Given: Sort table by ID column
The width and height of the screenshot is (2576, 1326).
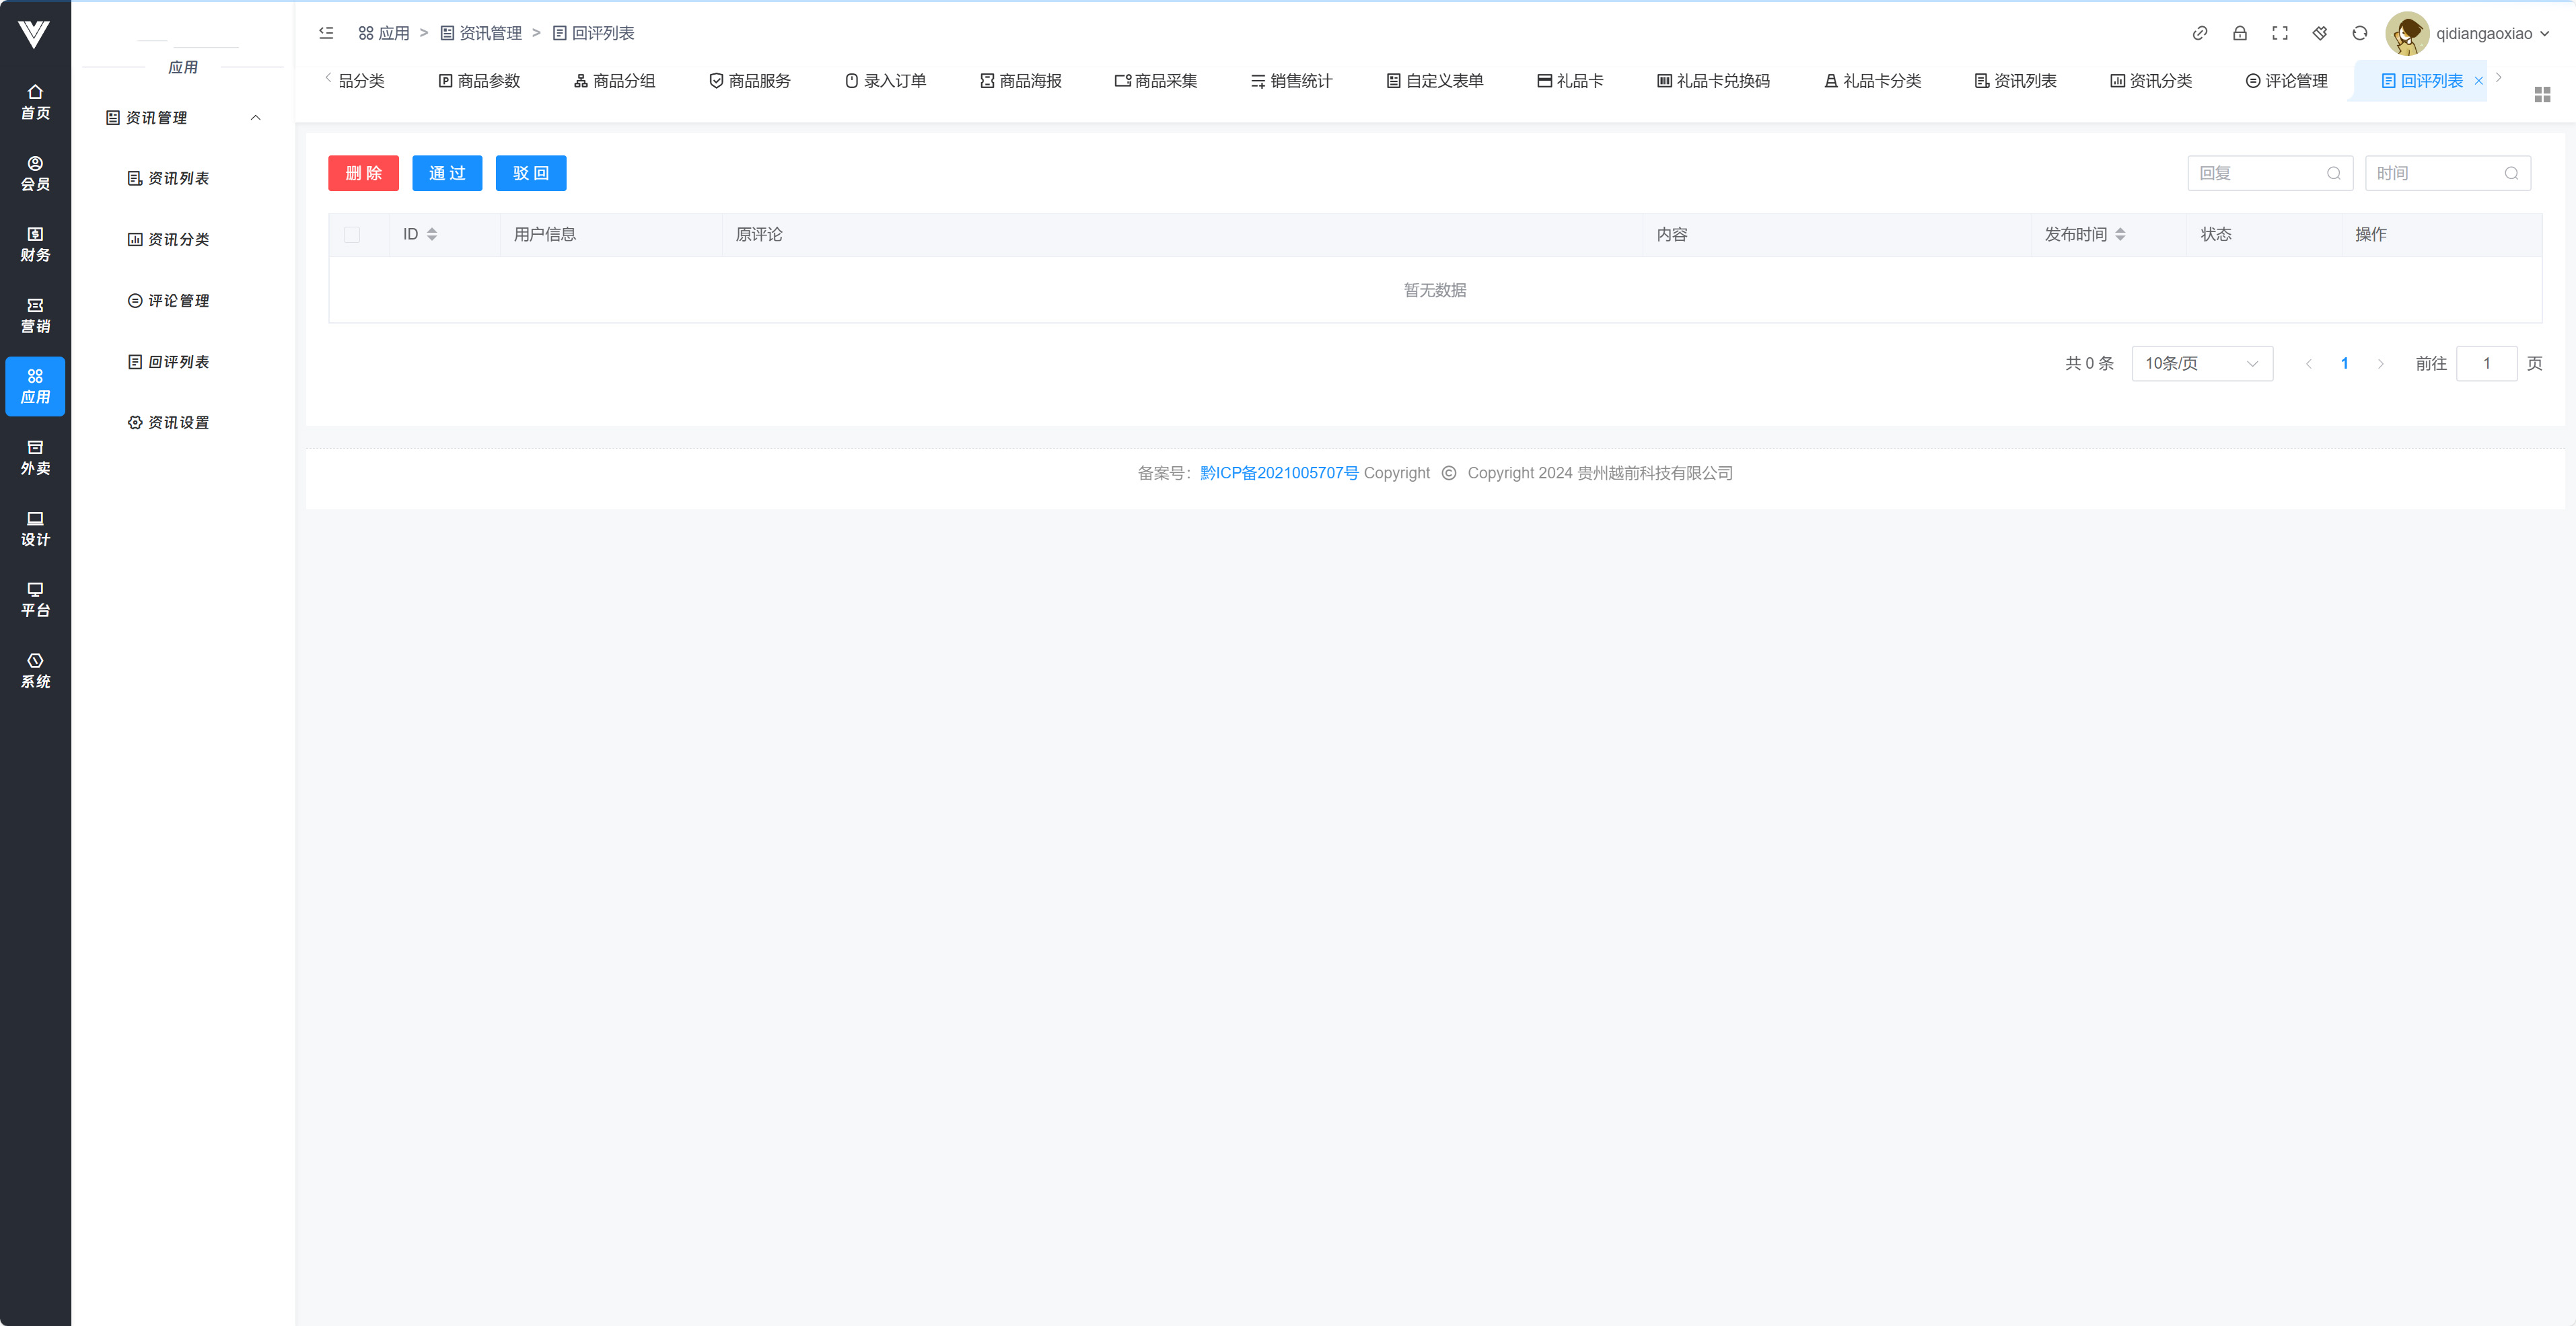Looking at the screenshot, I should [x=431, y=234].
